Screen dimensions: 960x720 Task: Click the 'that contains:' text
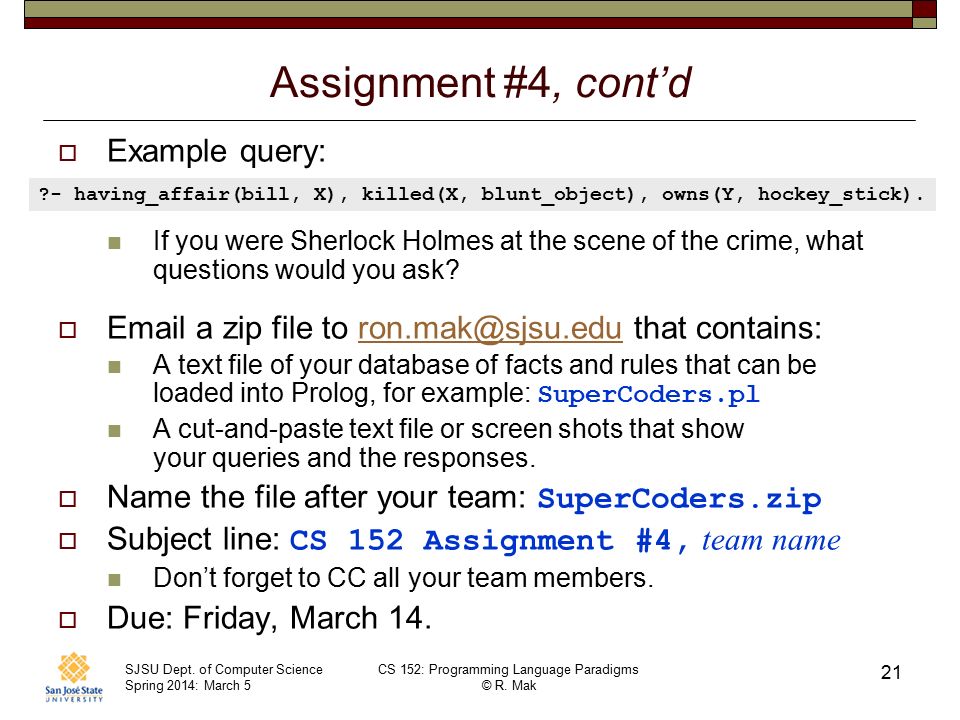(x=727, y=328)
